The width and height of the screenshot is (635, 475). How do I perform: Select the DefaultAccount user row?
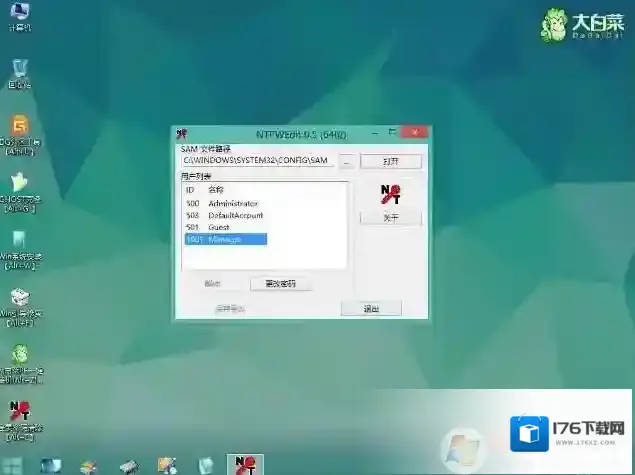pyautogui.click(x=226, y=215)
